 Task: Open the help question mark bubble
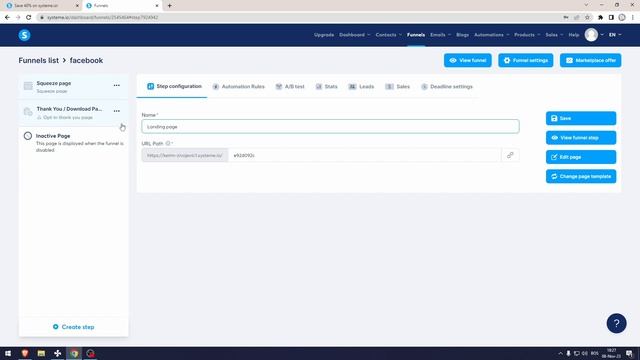point(616,323)
